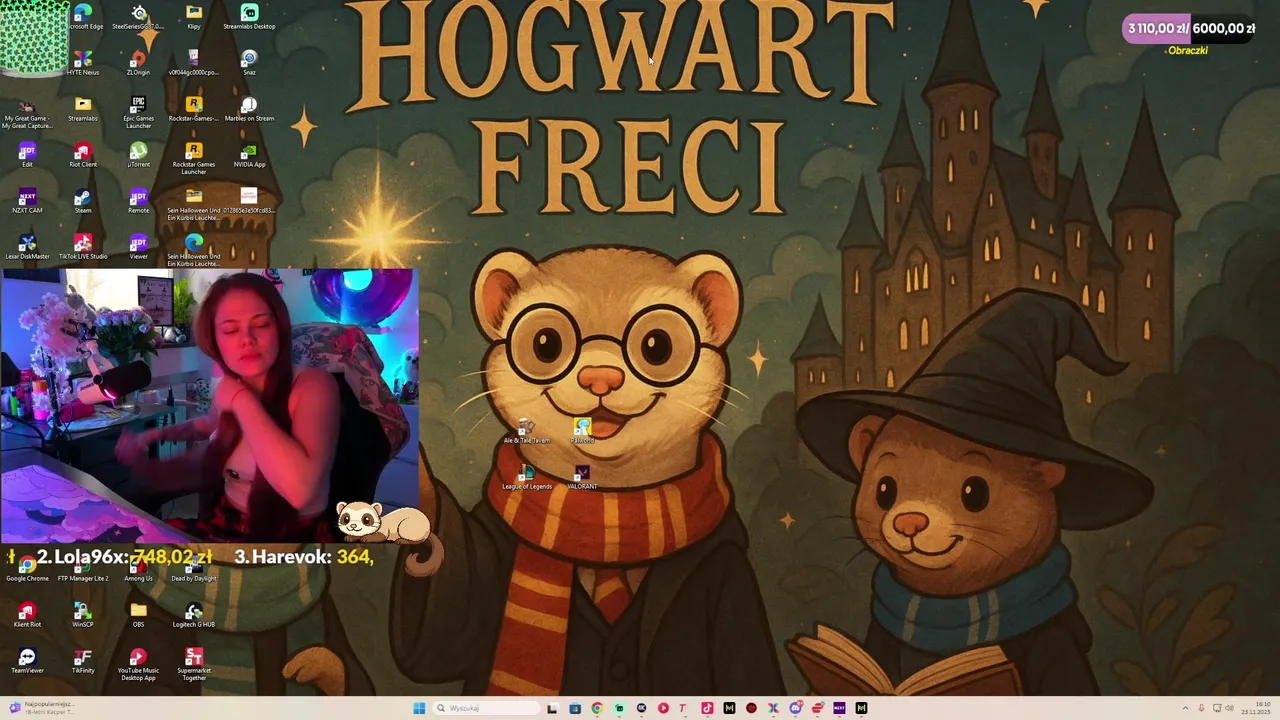Click the taskbar Wyszukaj search box

pos(486,708)
